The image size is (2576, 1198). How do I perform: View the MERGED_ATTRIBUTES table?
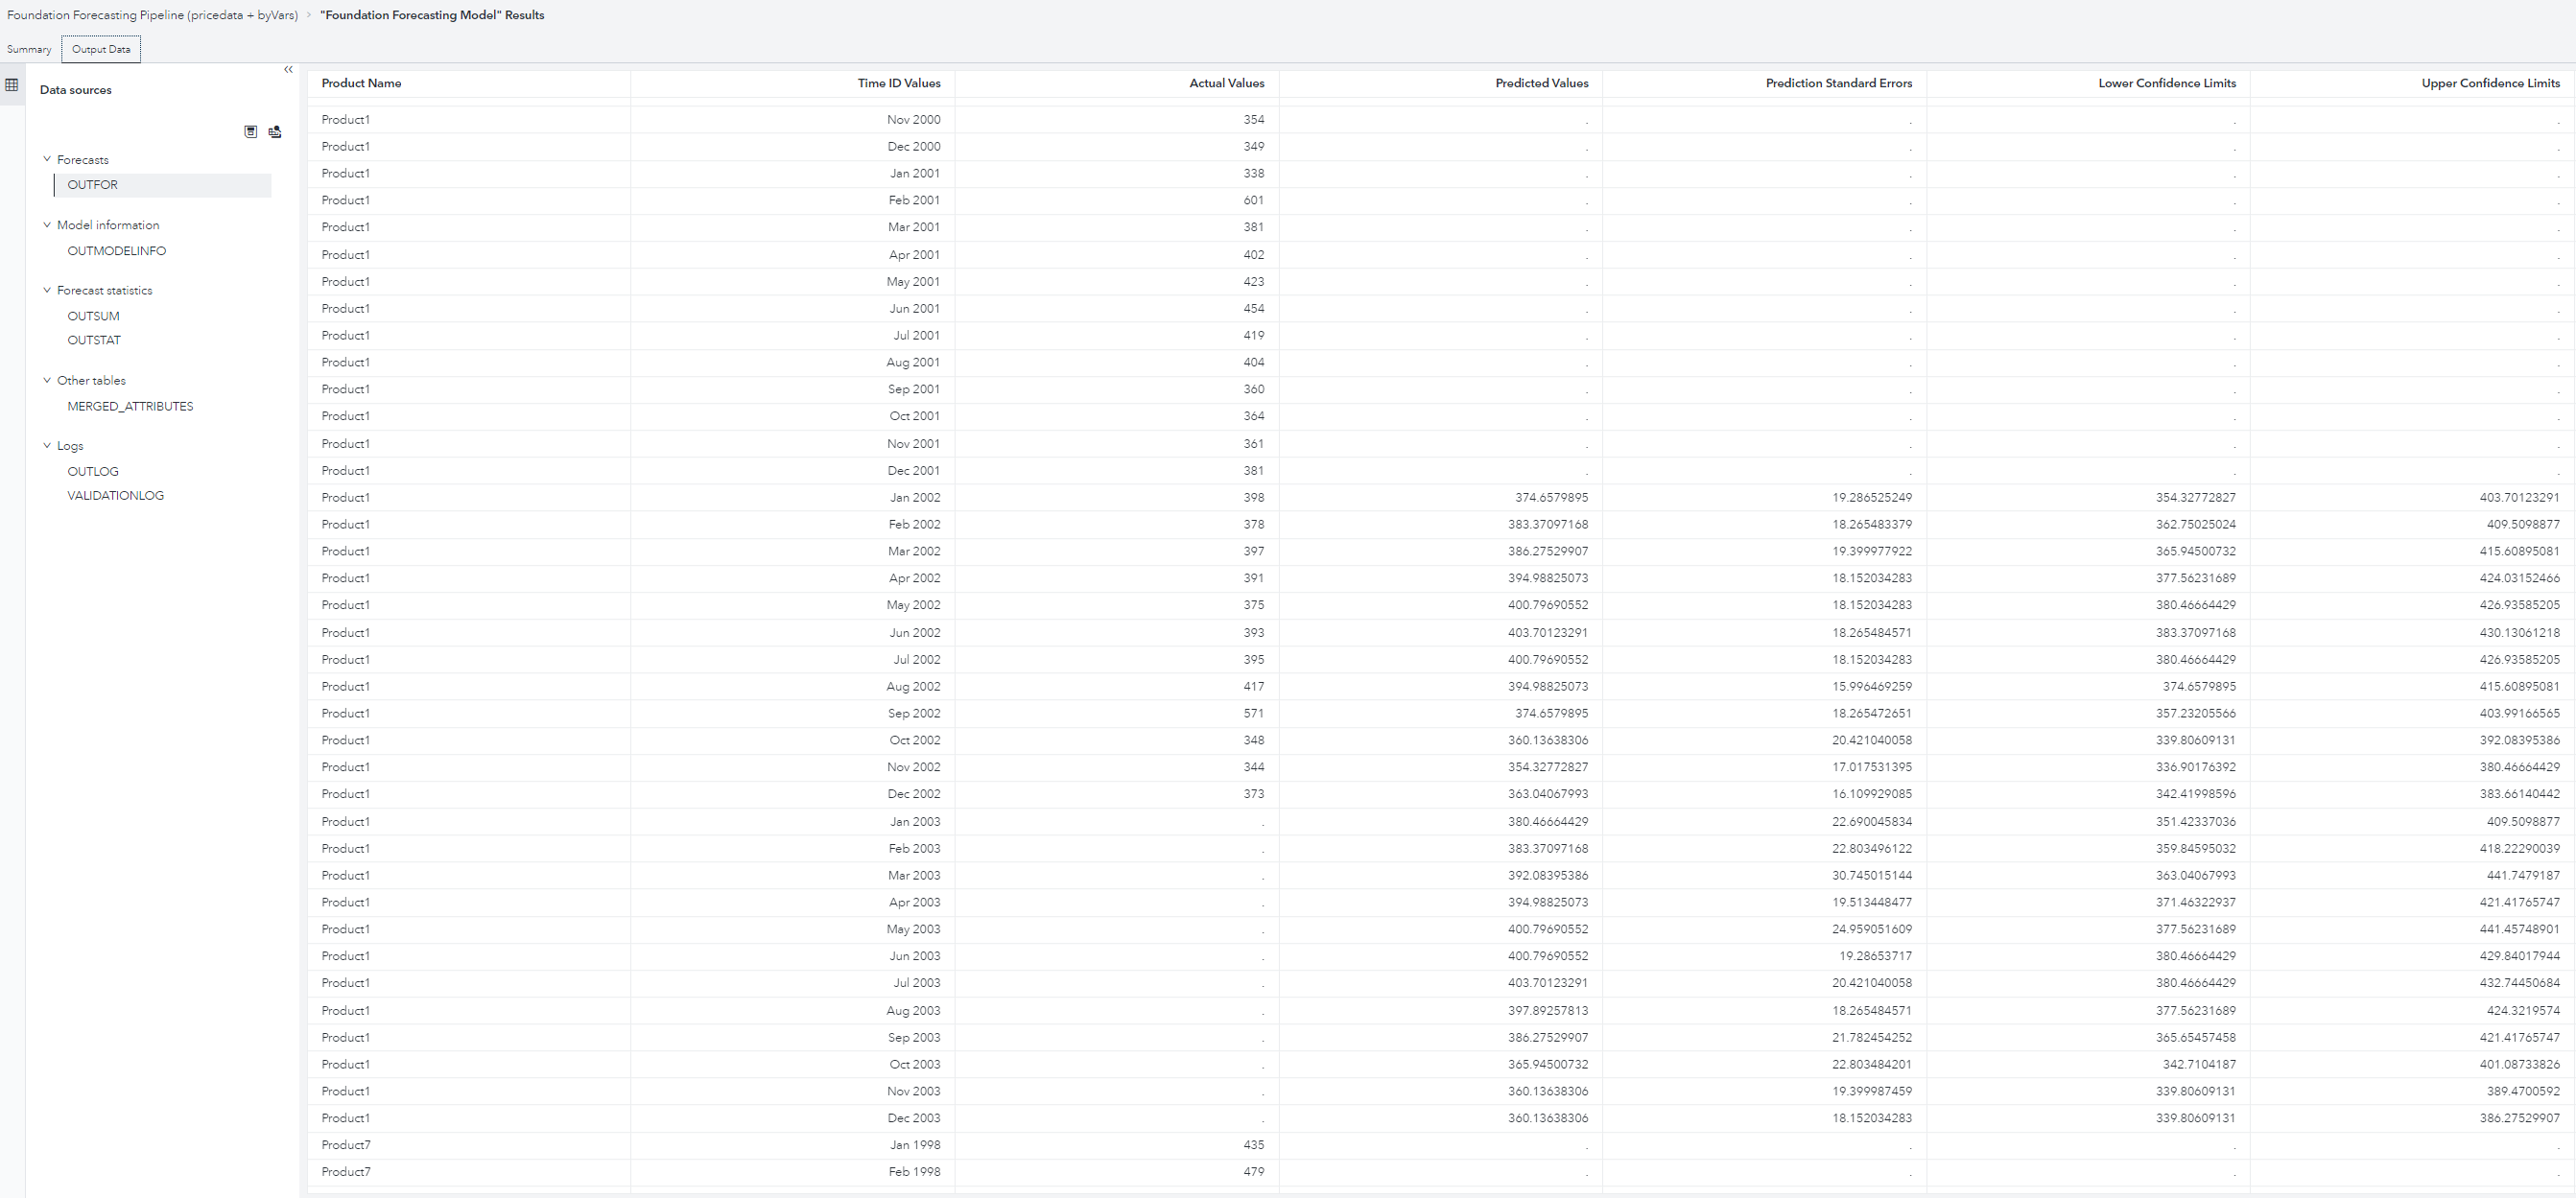click(x=130, y=406)
